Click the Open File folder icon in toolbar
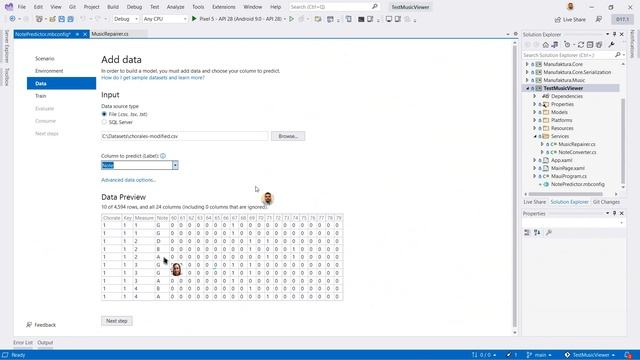Screen dimensions: 640x360 pos(52,19)
